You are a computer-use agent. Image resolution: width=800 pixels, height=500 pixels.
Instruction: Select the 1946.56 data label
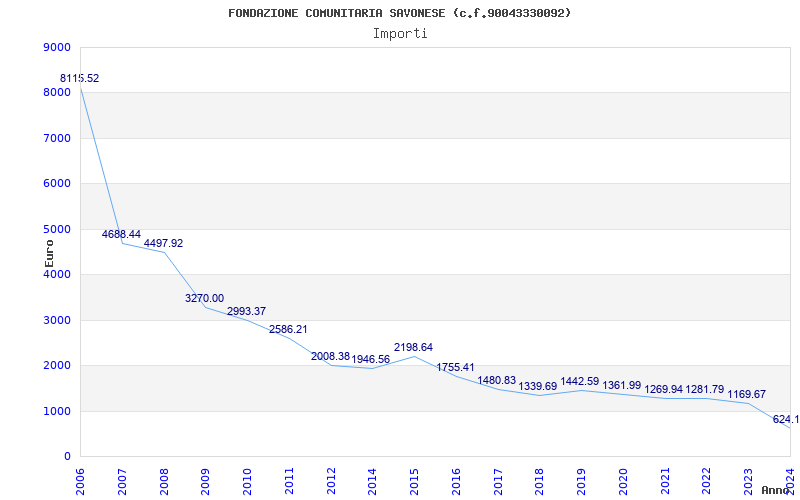coord(371,359)
